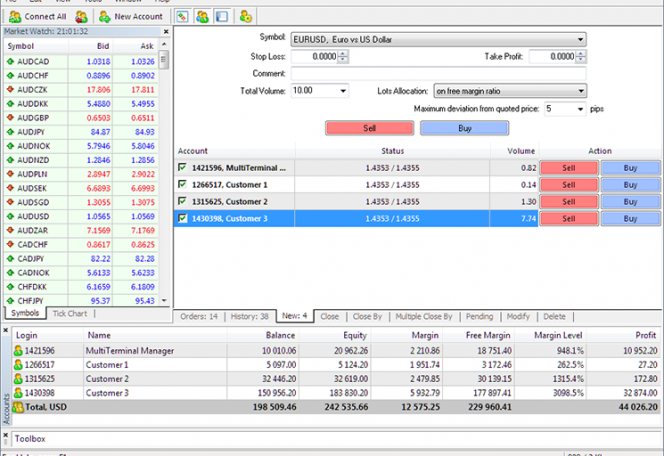
Task: Decrease Take Profit with the down arrow
Action: coord(581,60)
